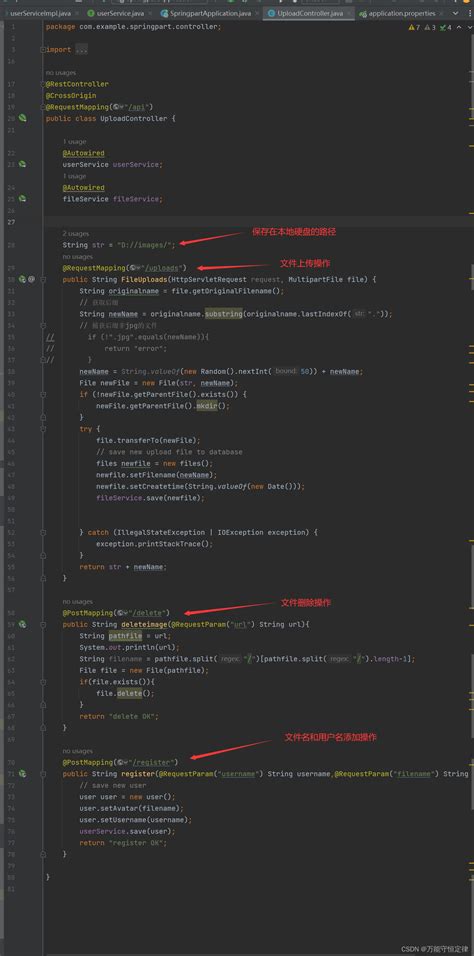Click "no usages" hint above @RestController

[61, 73]
